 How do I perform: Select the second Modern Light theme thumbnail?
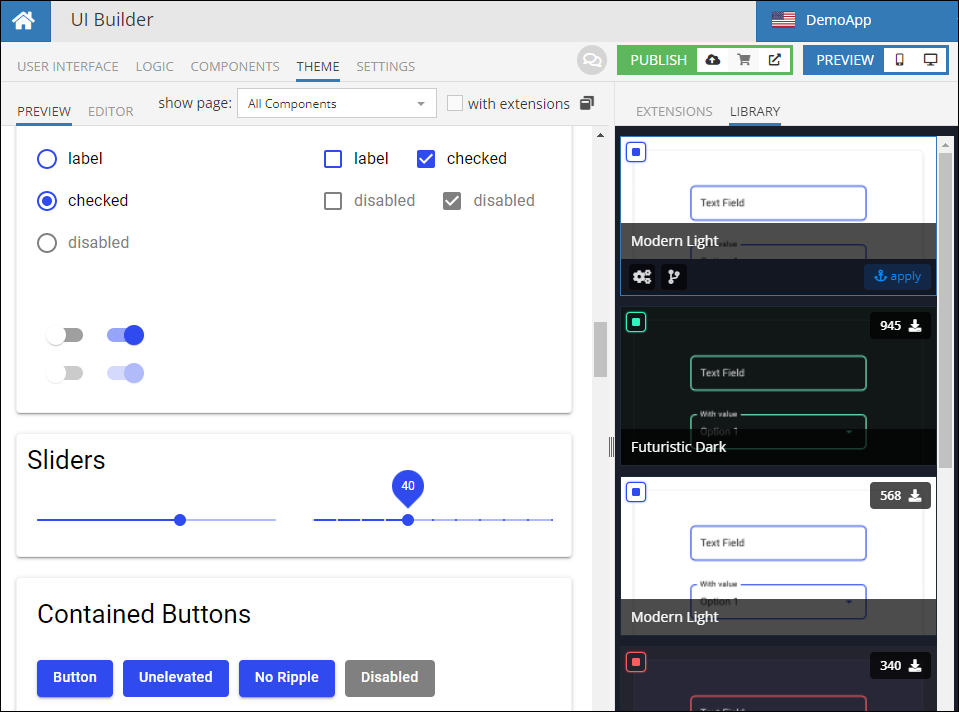[x=778, y=556]
